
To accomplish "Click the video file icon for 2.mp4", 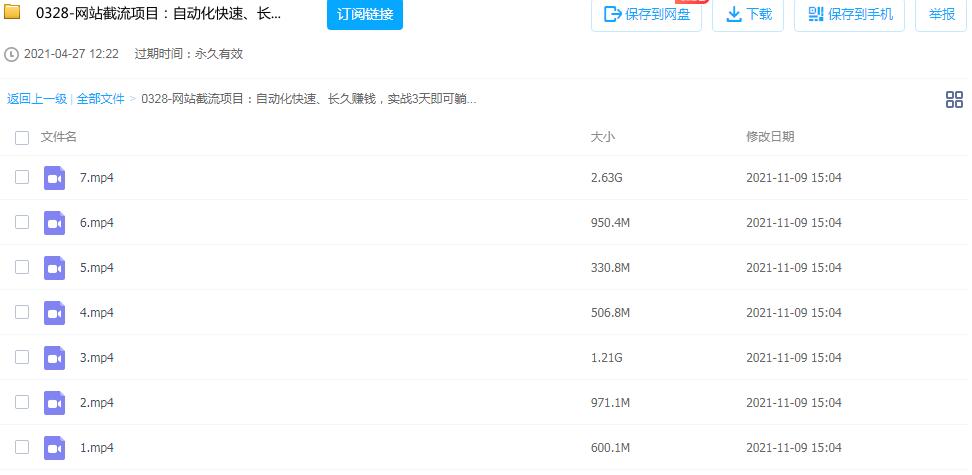I will click(x=55, y=402).
